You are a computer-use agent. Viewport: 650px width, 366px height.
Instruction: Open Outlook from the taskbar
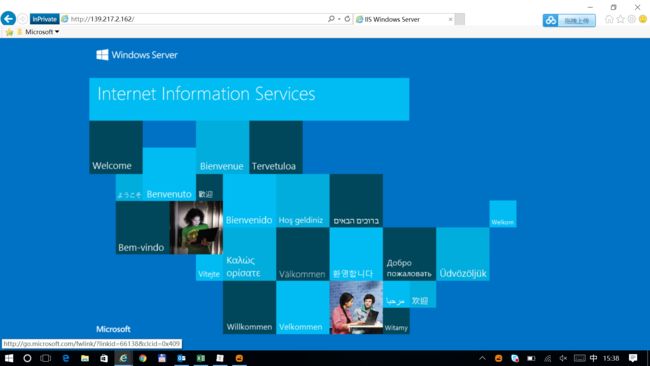tap(182, 358)
